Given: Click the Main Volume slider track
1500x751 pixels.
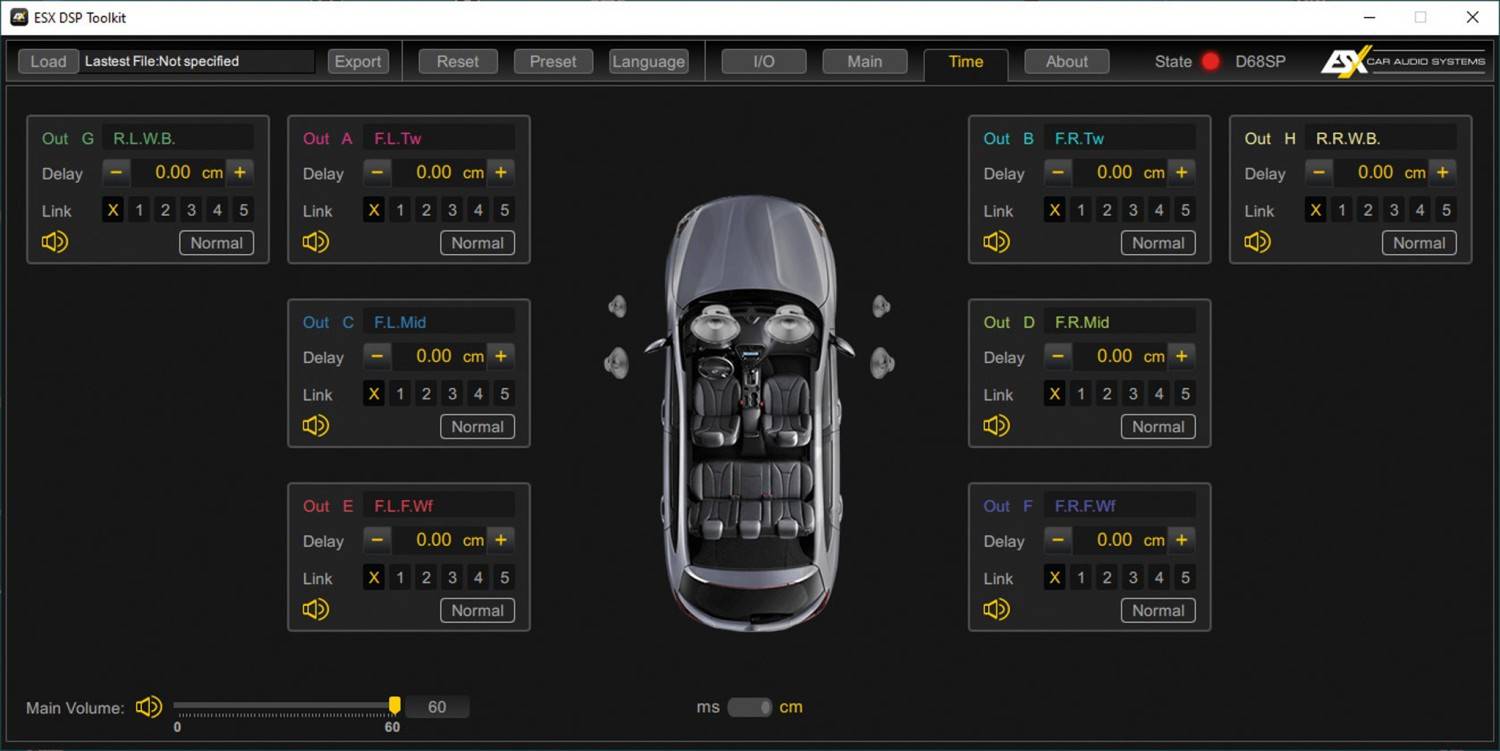Looking at the screenshot, I should [284, 706].
